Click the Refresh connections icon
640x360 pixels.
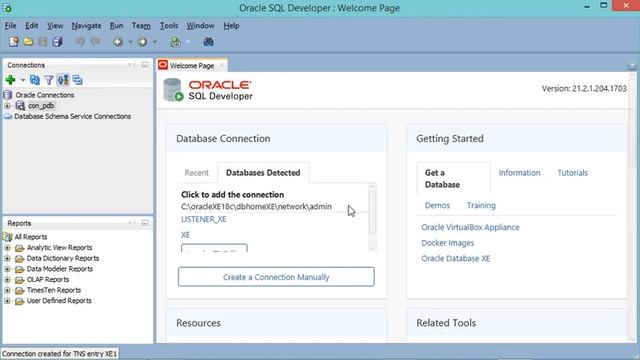click(x=35, y=80)
